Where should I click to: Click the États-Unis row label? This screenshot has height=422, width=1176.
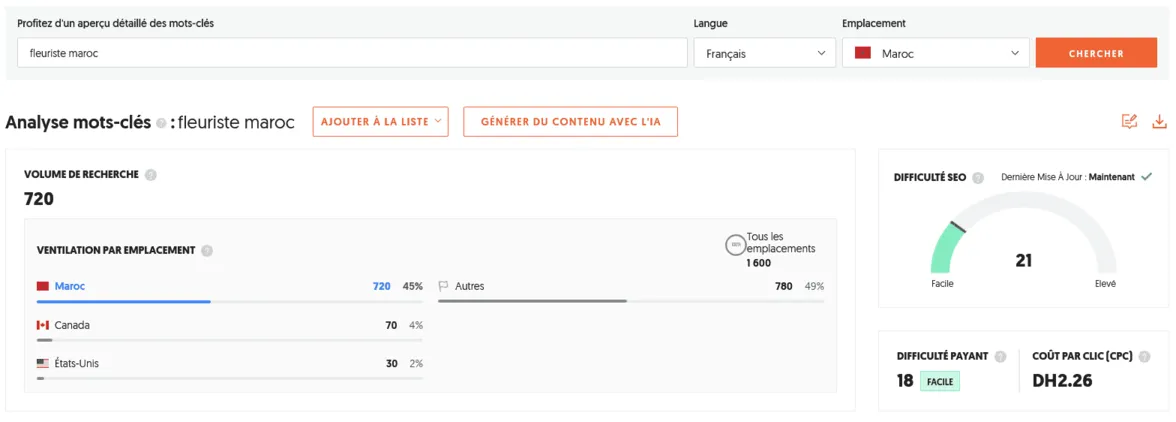click(x=76, y=364)
